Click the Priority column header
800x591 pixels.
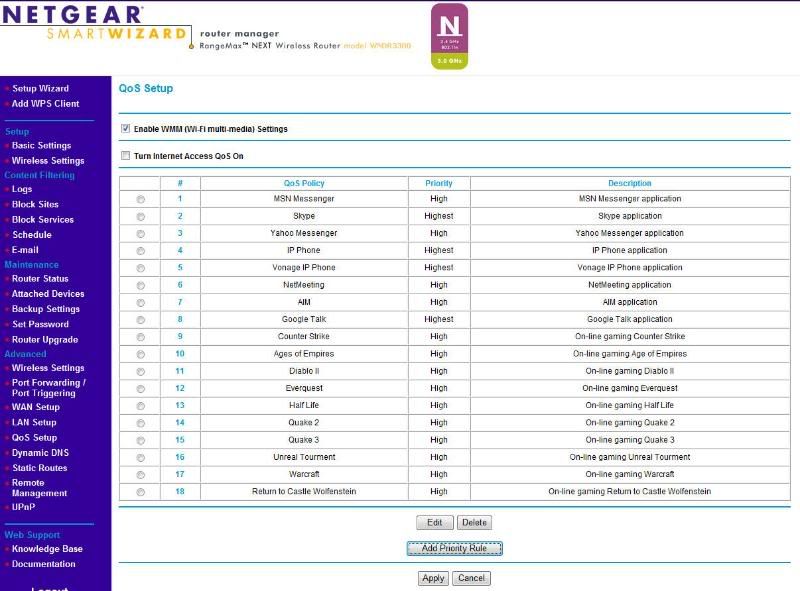coord(439,183)
